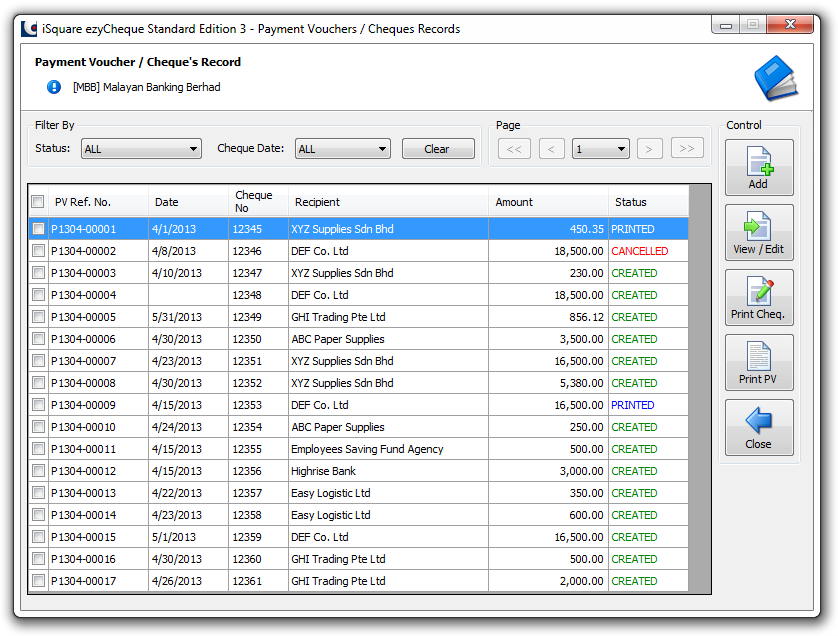Tick the select-all checkbox in table header
838x636 pixels.
point(37,201)
